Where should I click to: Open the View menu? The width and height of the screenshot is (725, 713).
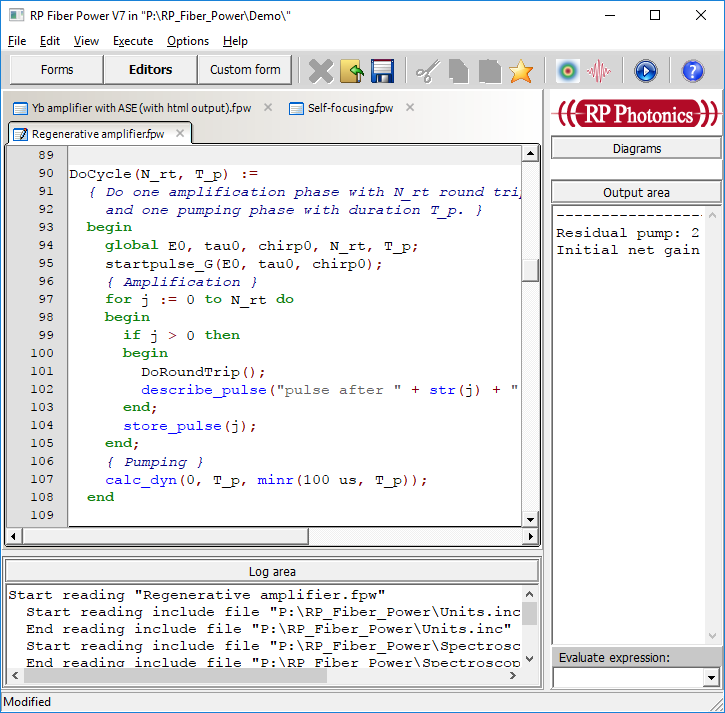pos(86,41)
